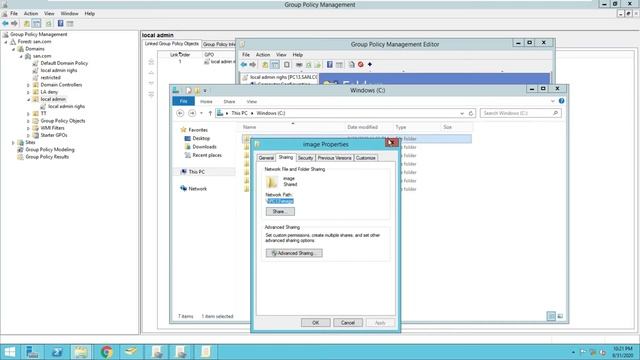Select Recent places in explorer sidebar
The height and width of the screenshot is (360, 640).
pyautogui.click(x=207, y=156)
